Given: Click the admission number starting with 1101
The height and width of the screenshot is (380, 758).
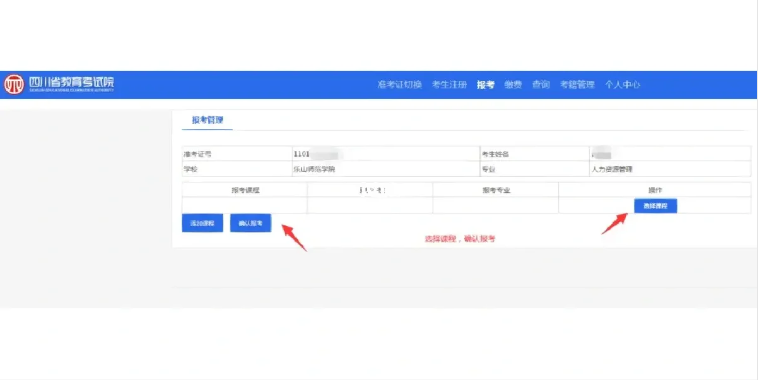Looking at the screenshot, I should [317, 154].
